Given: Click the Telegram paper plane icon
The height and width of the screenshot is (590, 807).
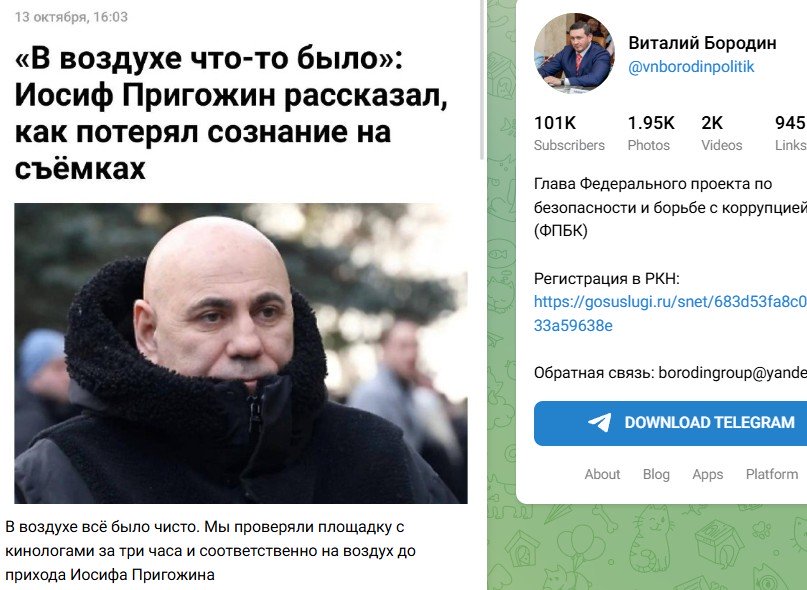Looking at the screenshot, I should (600, 423).
